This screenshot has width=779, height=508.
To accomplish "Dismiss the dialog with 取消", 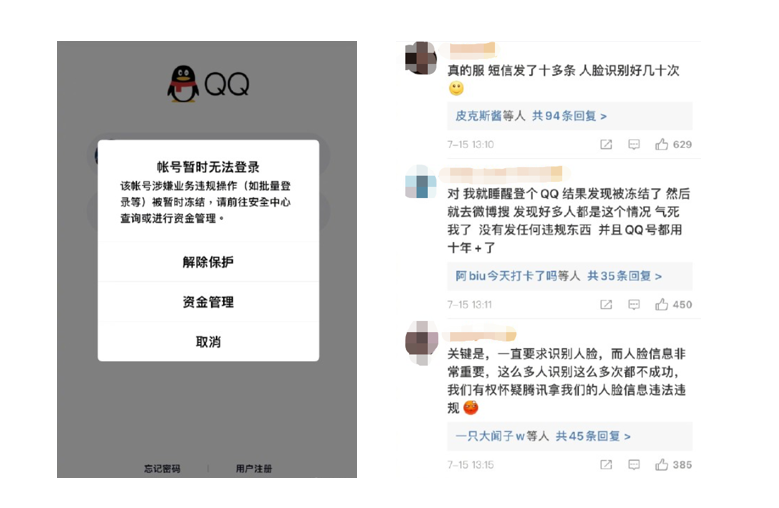I will coord(208,342).
